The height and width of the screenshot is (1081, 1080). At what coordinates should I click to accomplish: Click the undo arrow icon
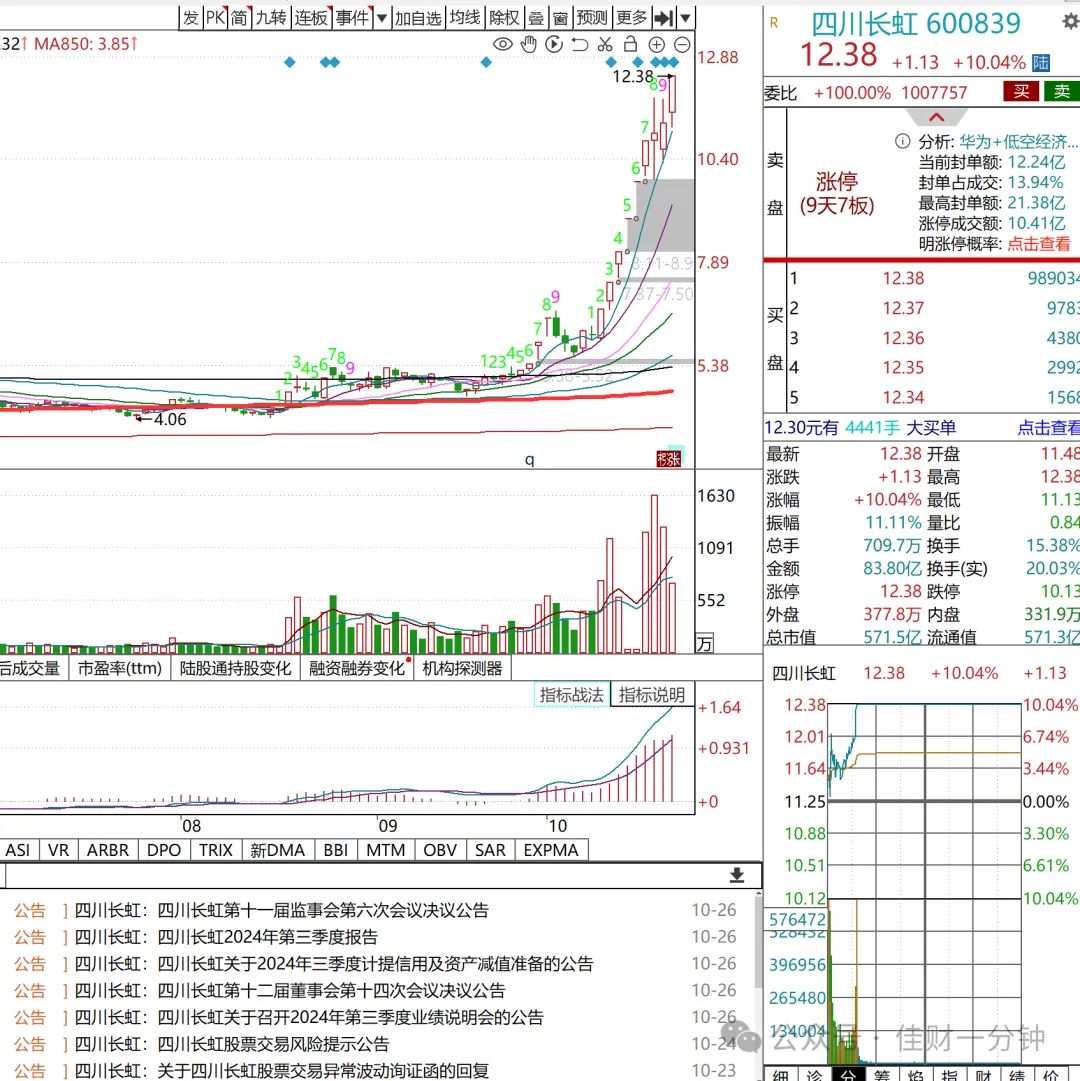click(x=580, y=45)
